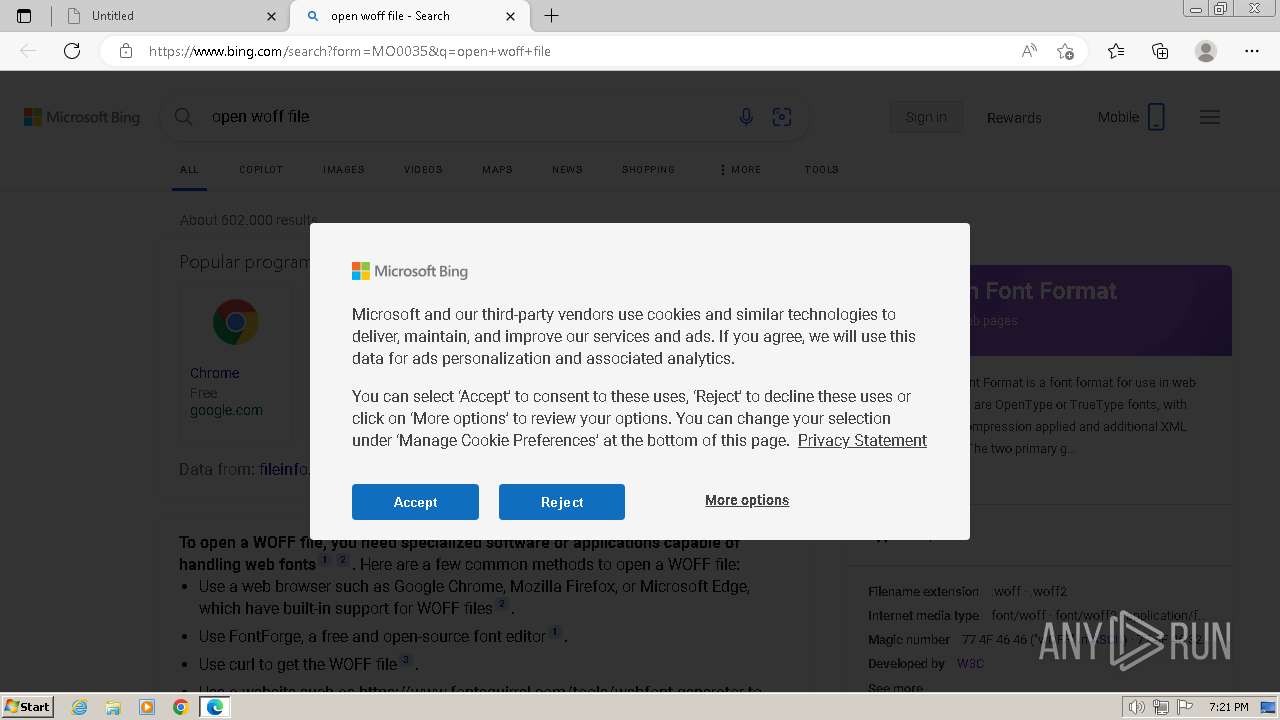Close the open woff file tab
Image resolution: width=1280 pixels, height=720 pixels.
tap(511, 16)
